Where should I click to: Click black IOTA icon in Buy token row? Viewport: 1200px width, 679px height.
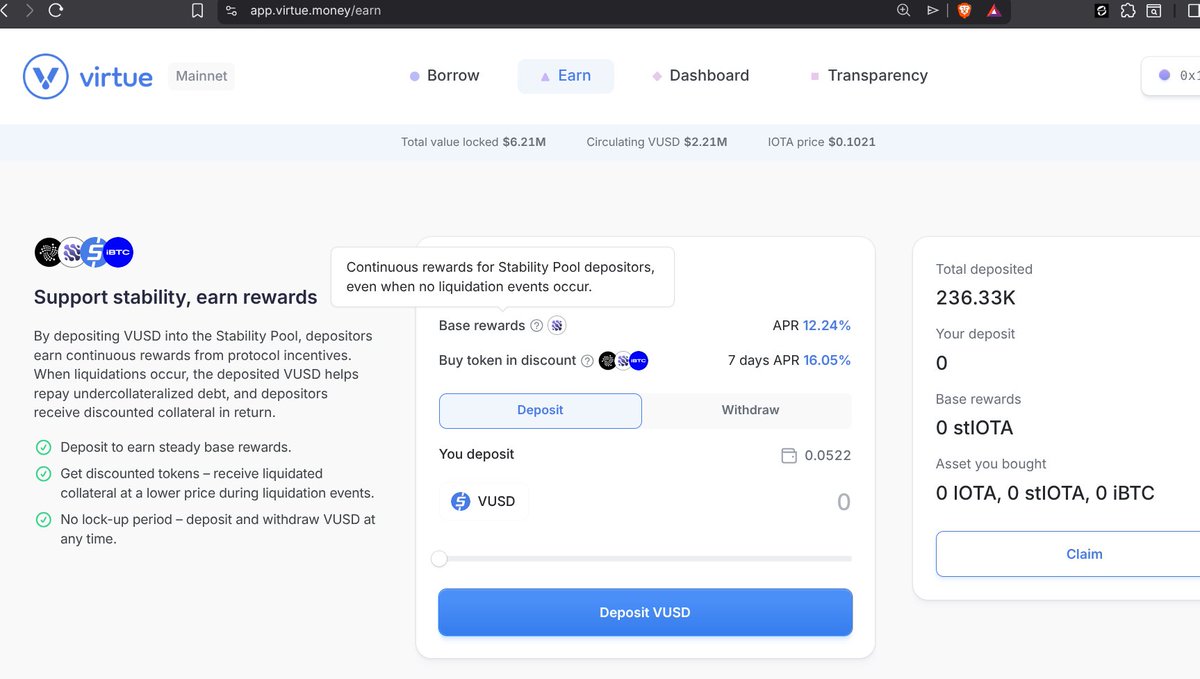coord(607,360)
